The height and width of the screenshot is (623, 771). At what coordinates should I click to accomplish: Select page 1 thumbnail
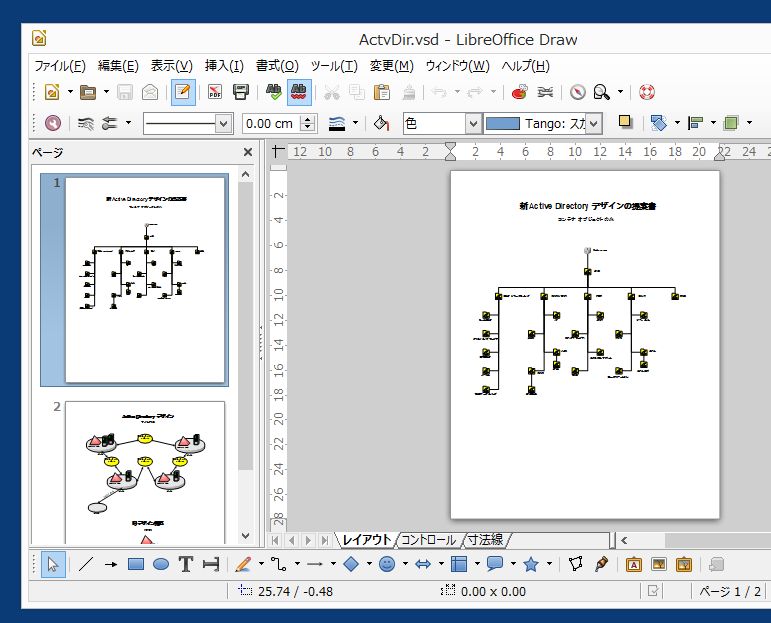[x=145, y=280]
